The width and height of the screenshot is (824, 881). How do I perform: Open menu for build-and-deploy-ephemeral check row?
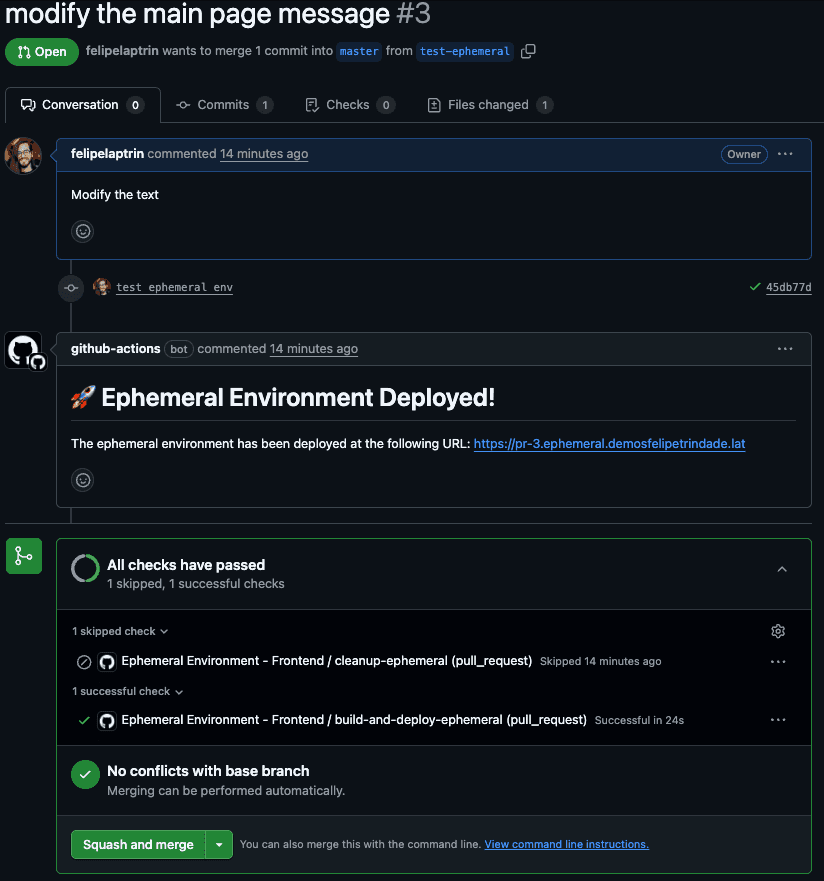[x=778, y=720]
